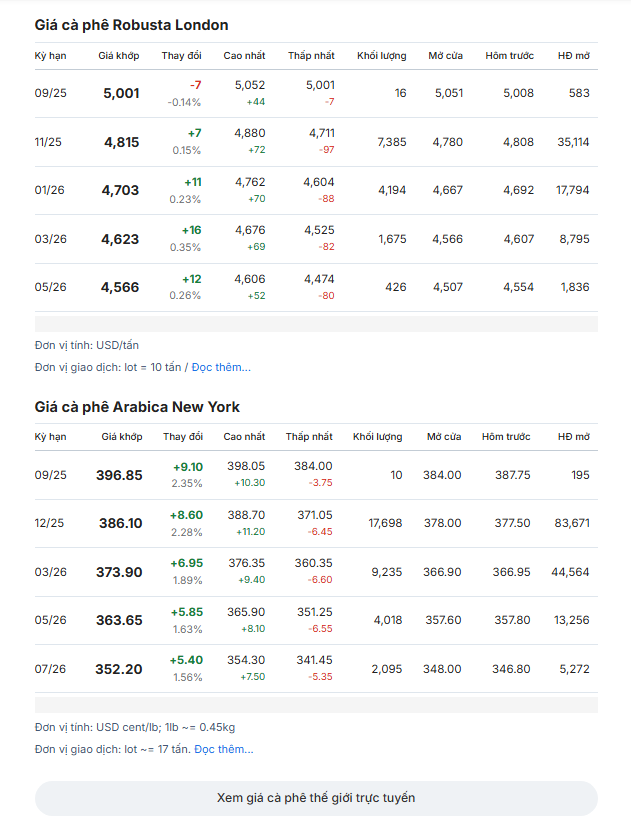Screen dimensions: 631x828
Task: Click the gray bar below Robusta table
Action: pos(316,324)
